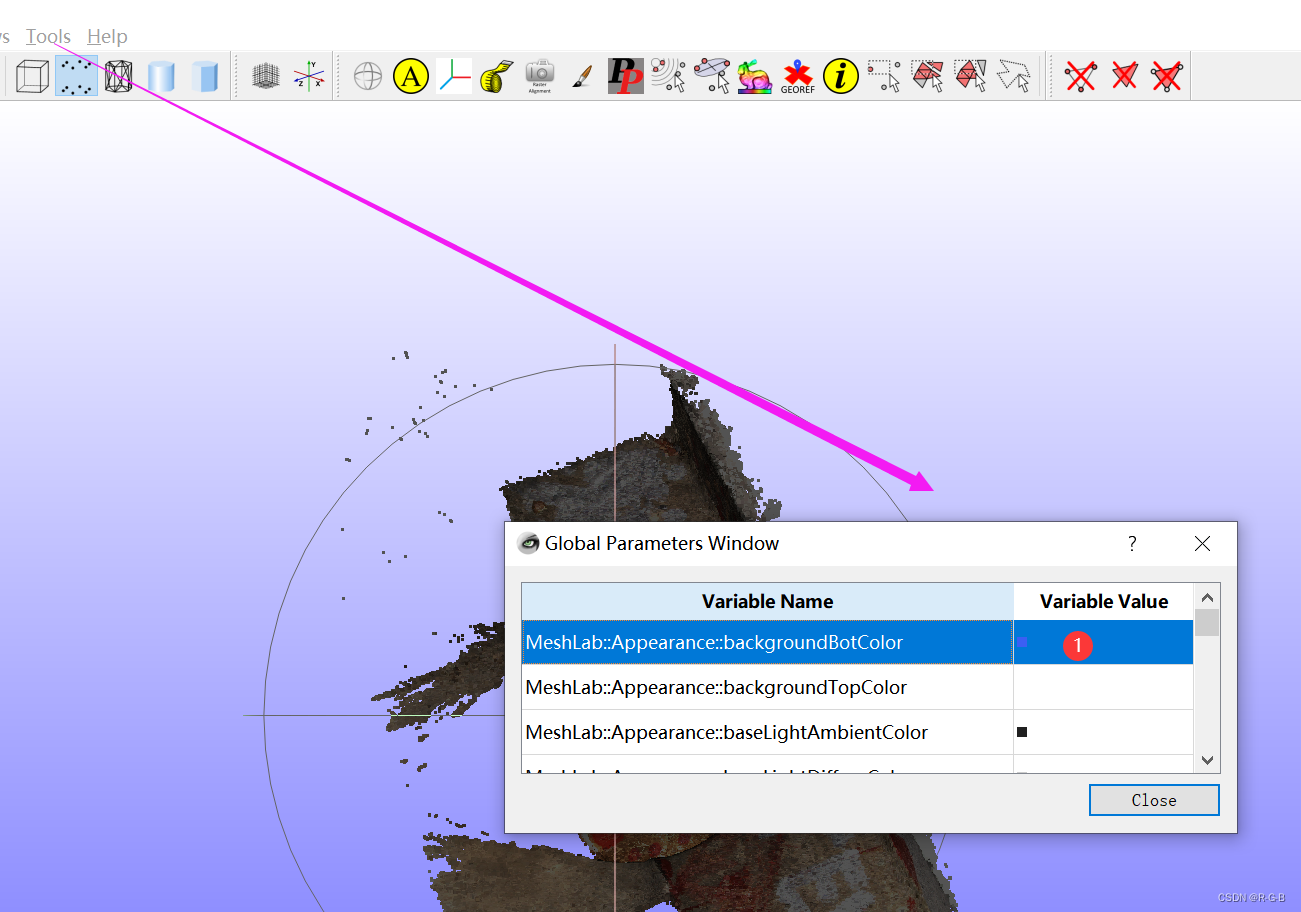Delete selected faces and vertices icon
This screenshot has width=1301, height=912.
1167,76
